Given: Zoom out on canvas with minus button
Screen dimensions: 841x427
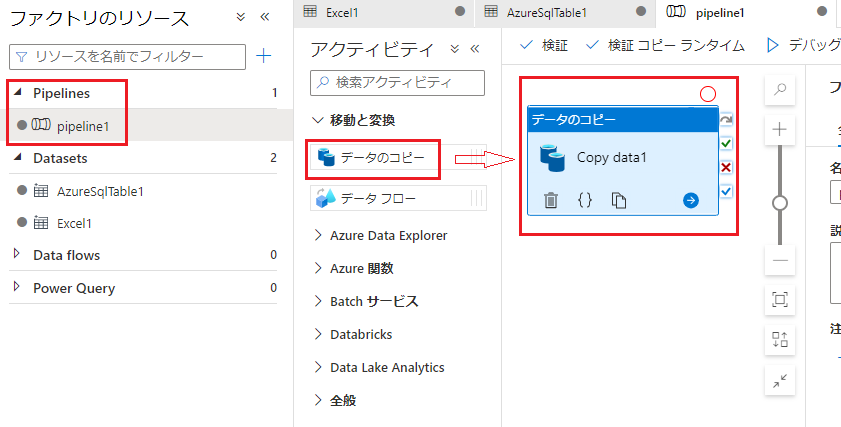Looking at the screenshot, I should [780, 261].
